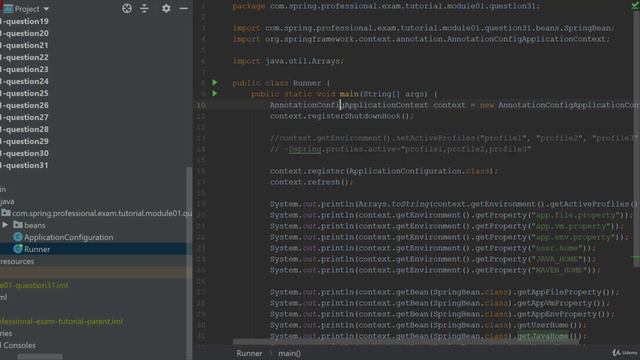
Task: Click the getAppEnvProperty() println line
Action: (442, 314)
